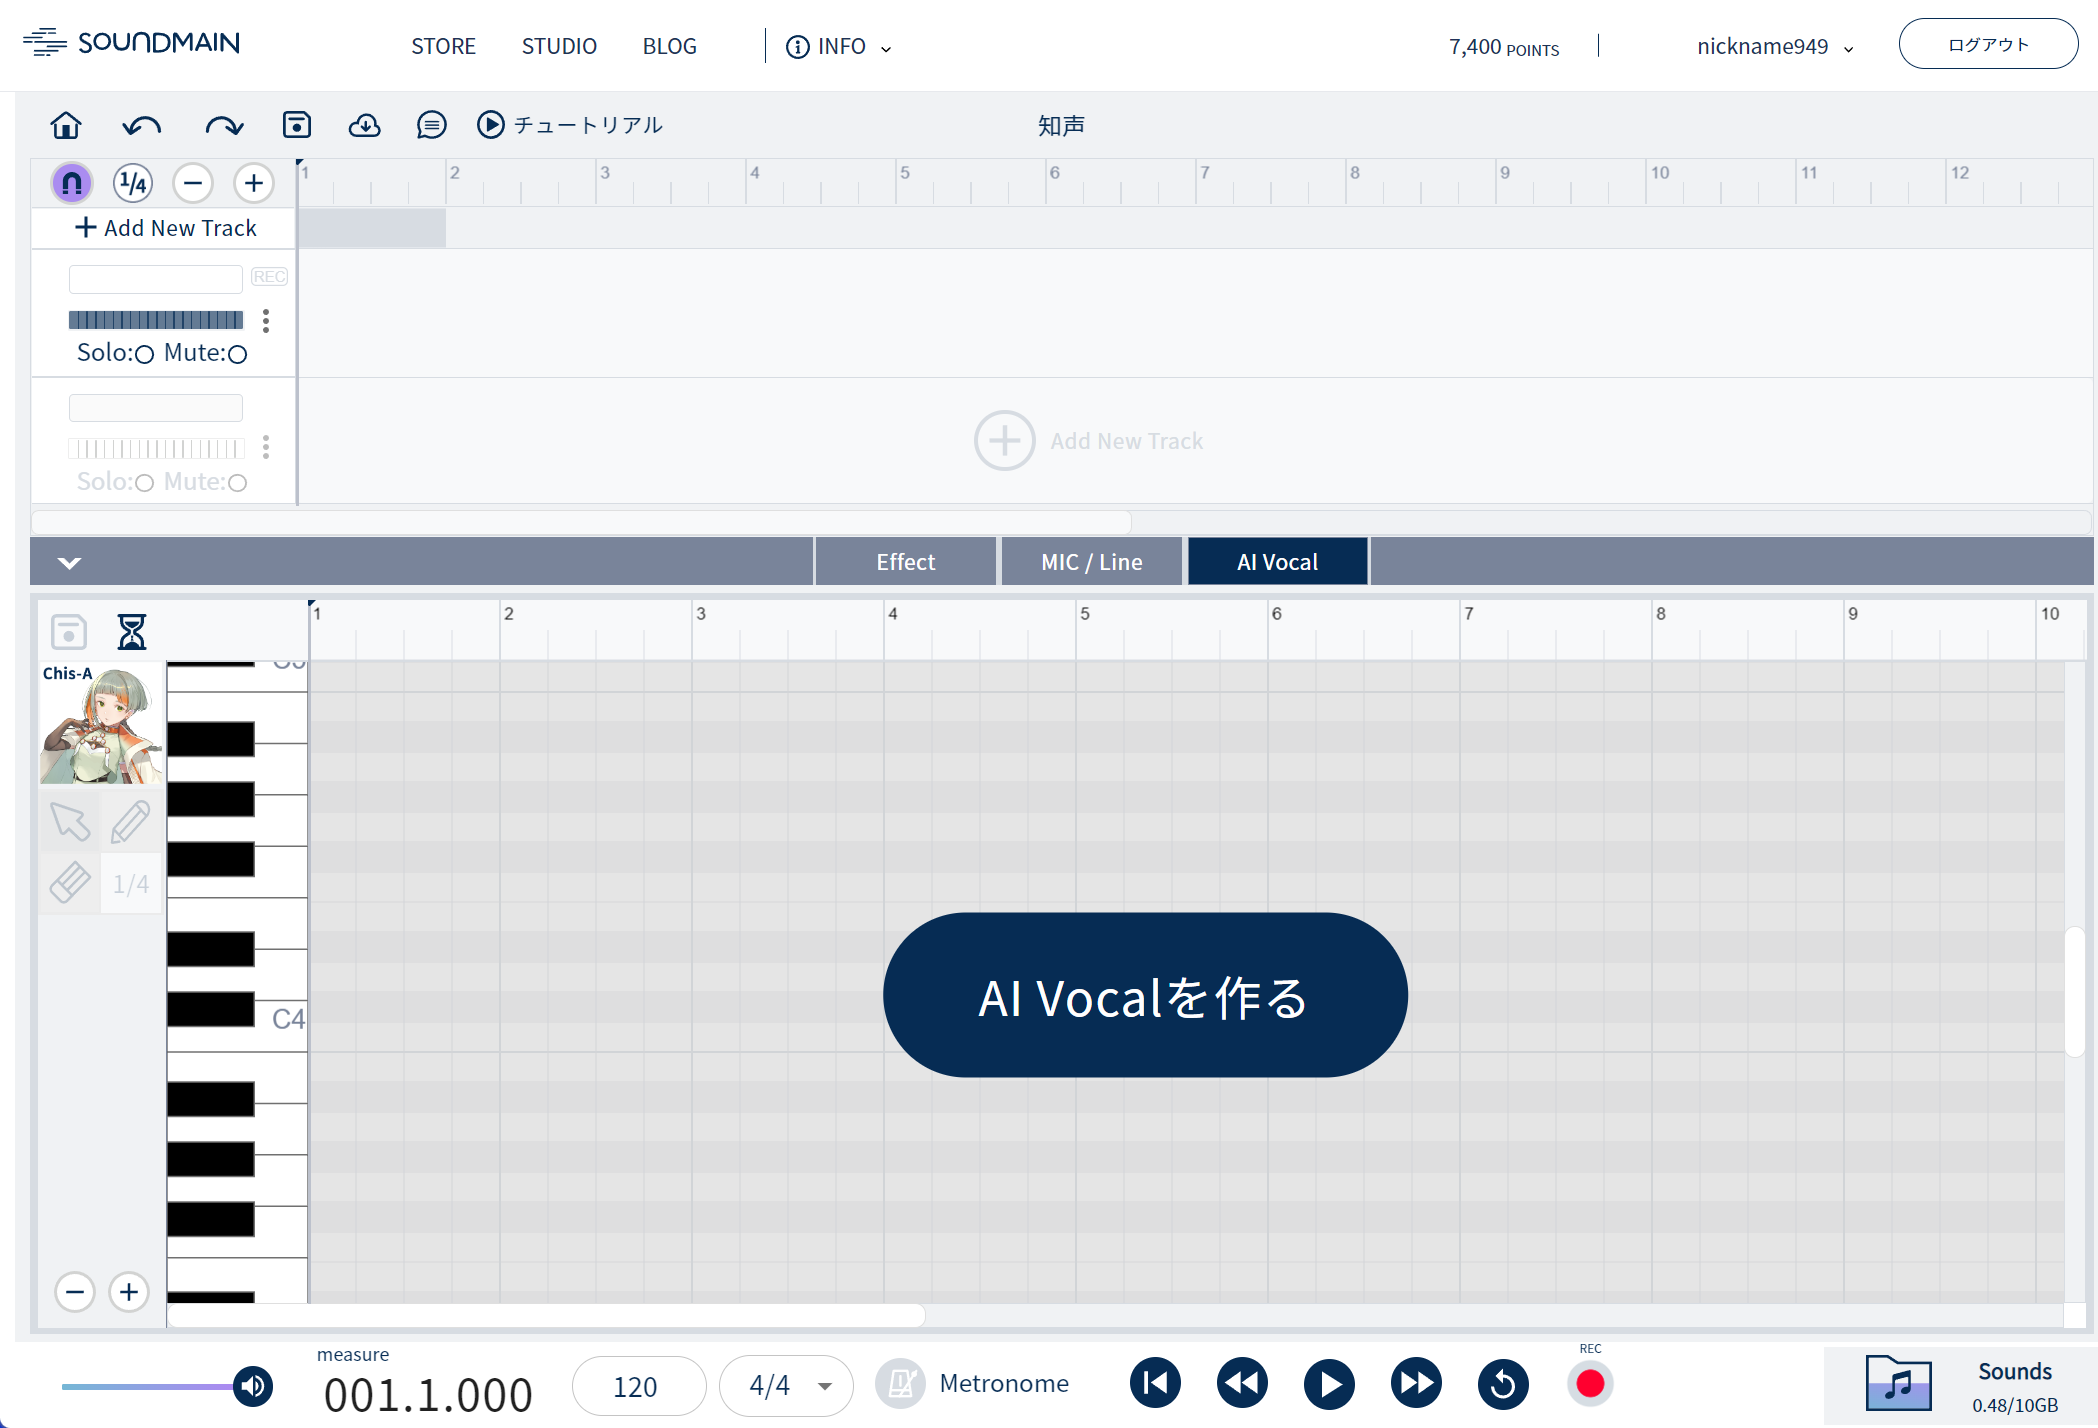Expand the INFO menu
The image size is (2098, 1428).
point(838,47)
